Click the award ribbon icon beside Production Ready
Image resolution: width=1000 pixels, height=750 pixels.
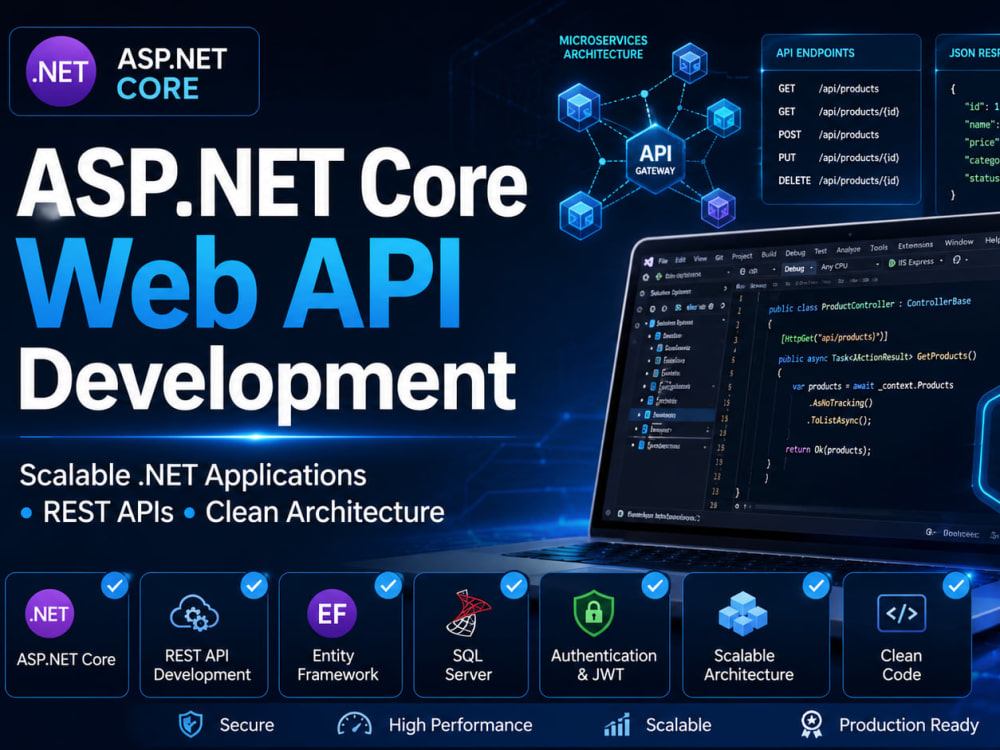811,724
